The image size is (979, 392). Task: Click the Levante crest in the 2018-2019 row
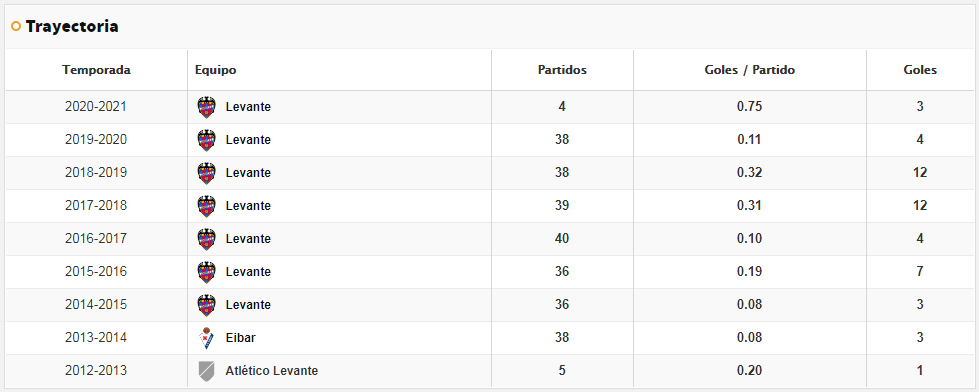tap(206, 173)
